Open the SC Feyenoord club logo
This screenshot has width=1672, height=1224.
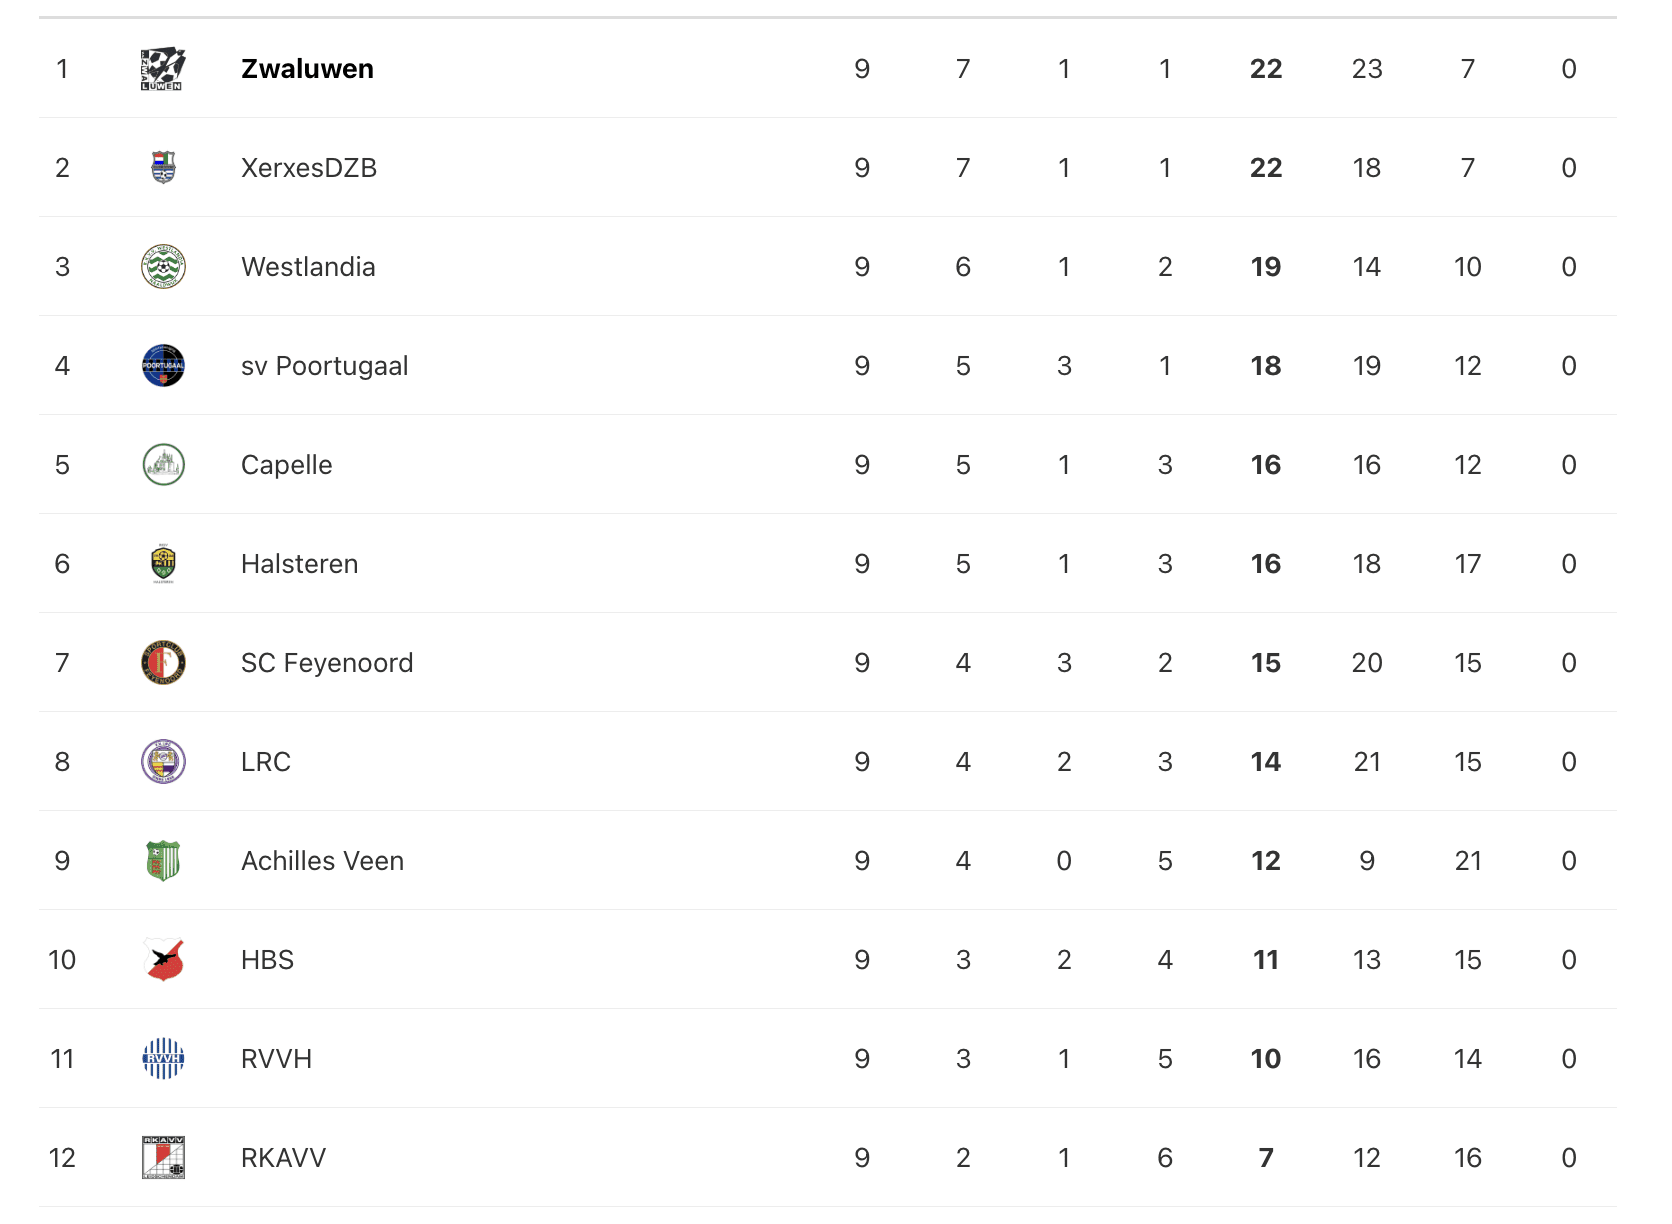pyautogui.click(x=163, y=663)
